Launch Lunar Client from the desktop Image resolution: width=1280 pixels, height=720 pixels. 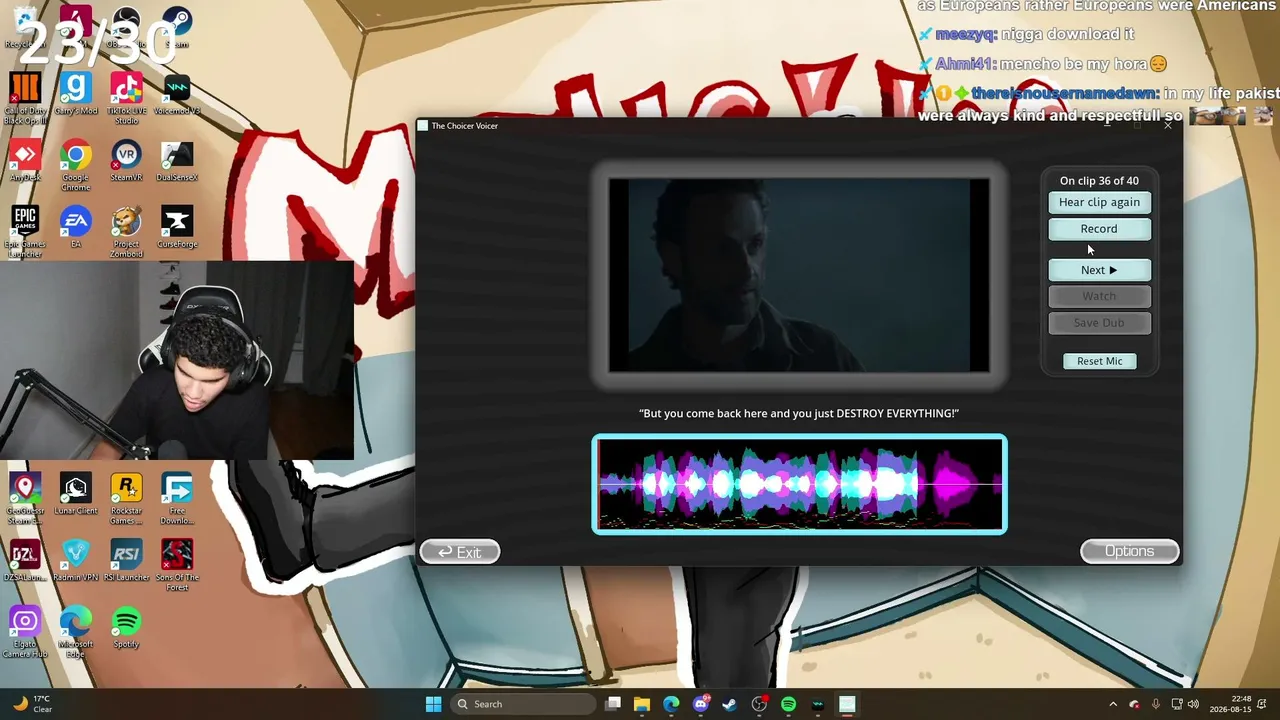click(x=75, y=494)
